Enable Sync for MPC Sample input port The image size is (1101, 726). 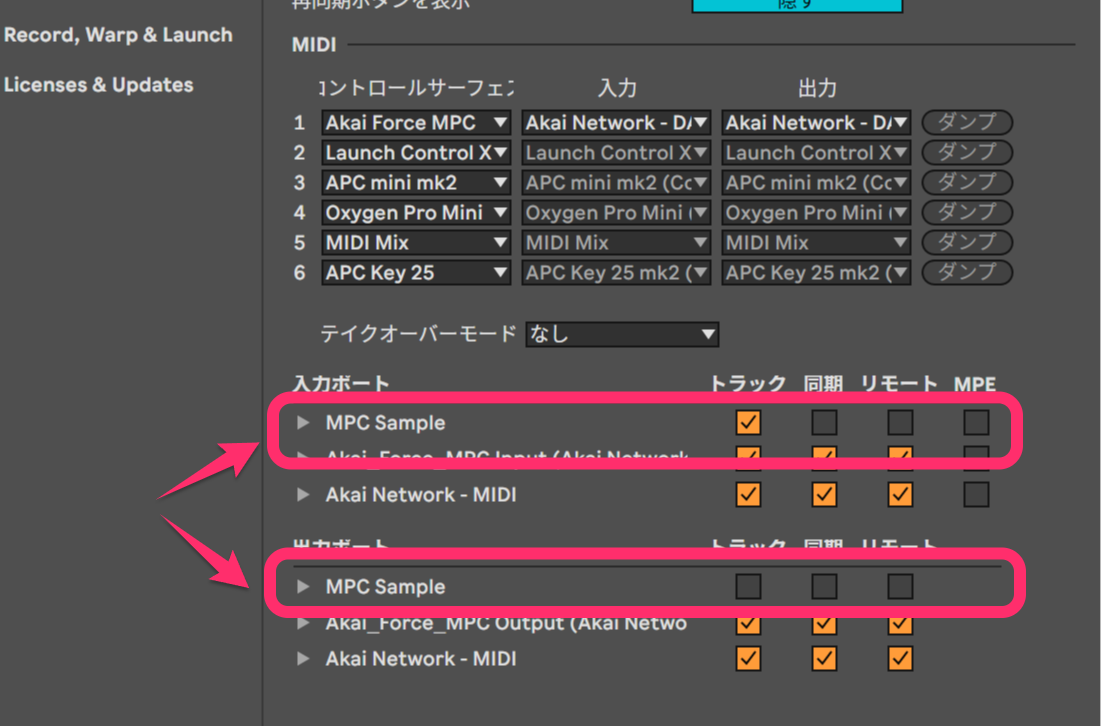[x=824, y=423]
